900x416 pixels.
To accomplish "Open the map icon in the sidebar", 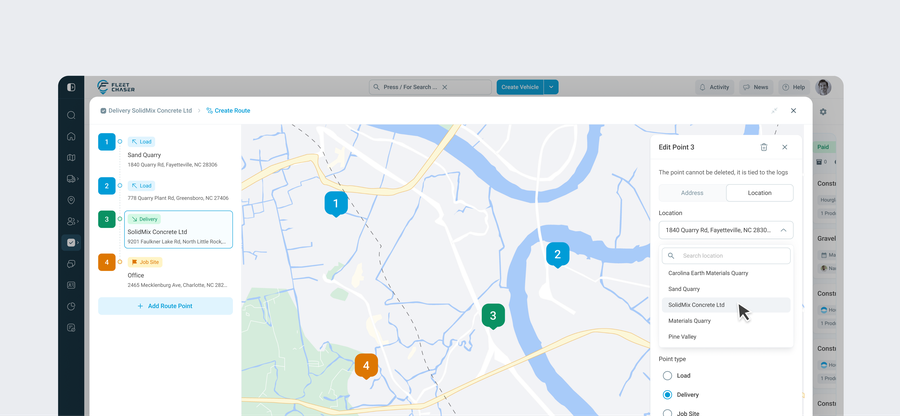I will click(x=71, y=157).
